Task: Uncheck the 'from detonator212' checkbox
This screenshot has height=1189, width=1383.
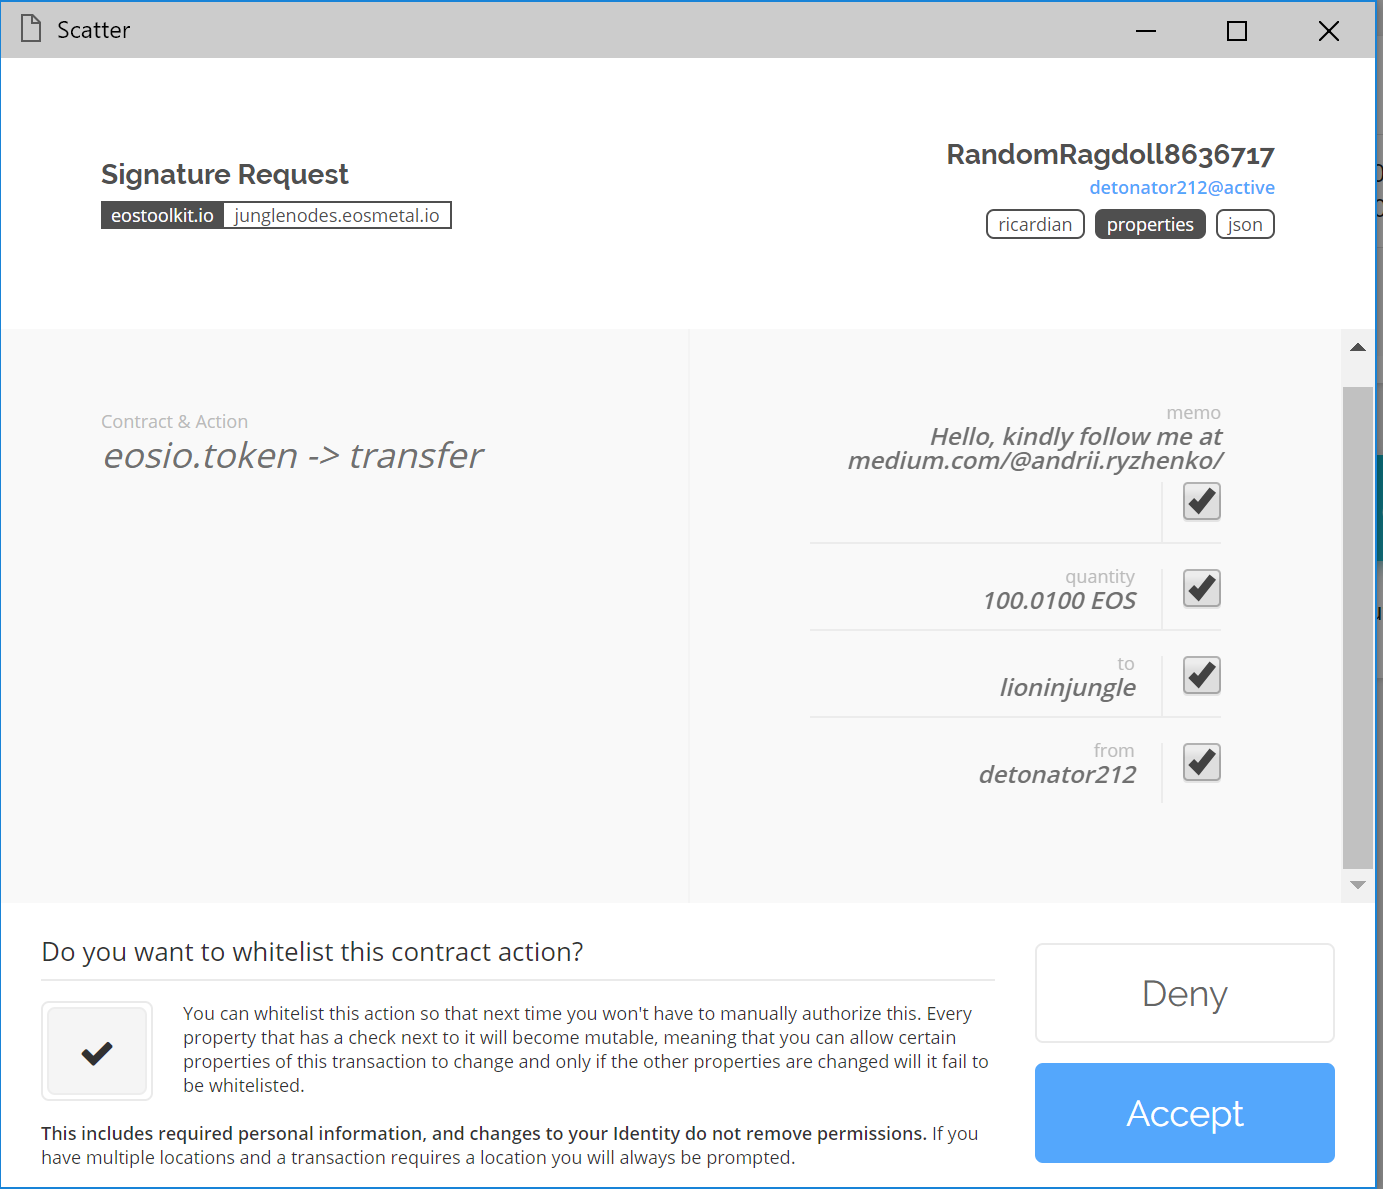Action: click(1201, 762)
